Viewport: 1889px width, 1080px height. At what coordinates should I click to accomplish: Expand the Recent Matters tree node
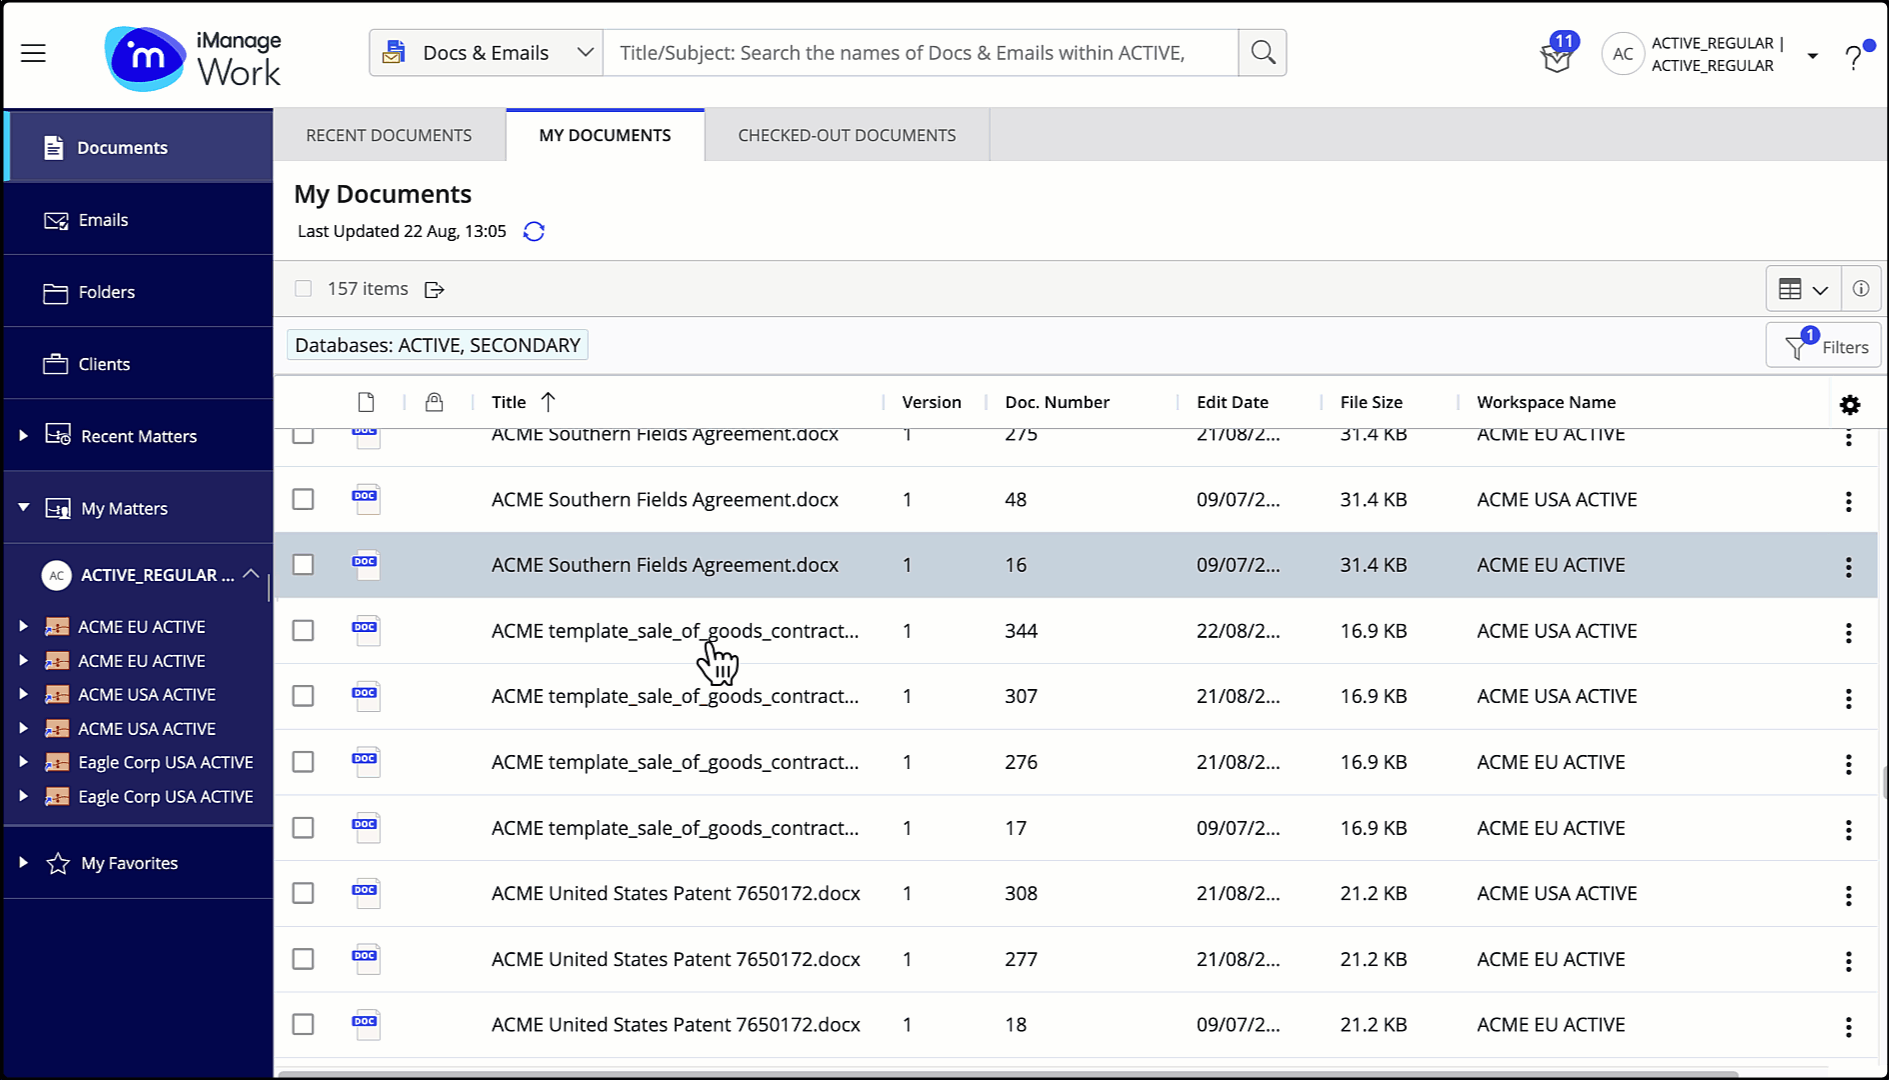tap(23, 436)
